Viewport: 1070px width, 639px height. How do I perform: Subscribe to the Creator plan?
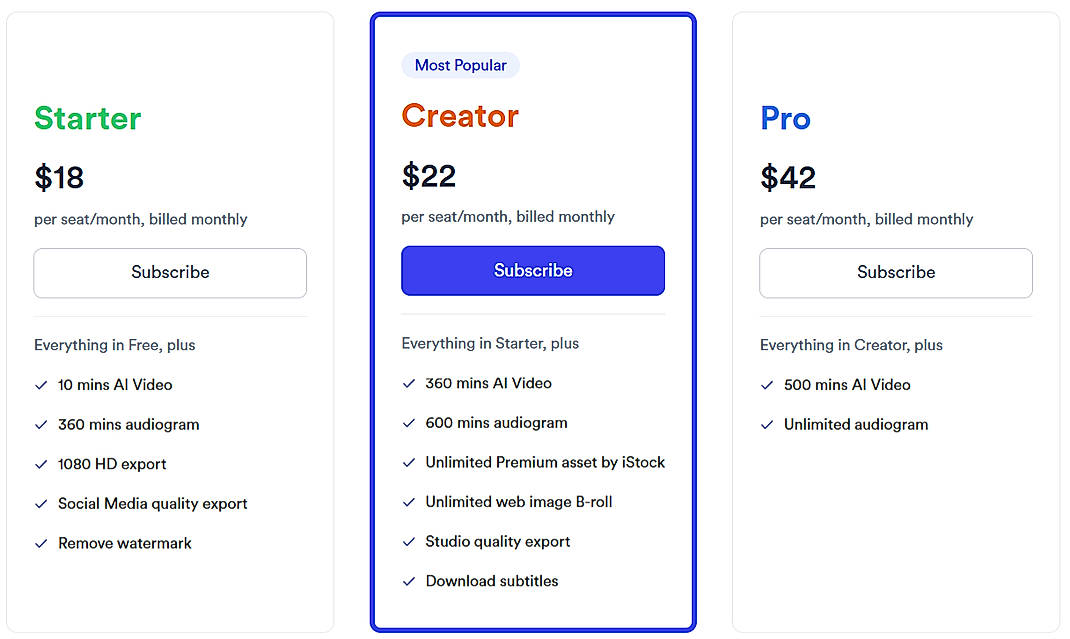click(533, 270)
